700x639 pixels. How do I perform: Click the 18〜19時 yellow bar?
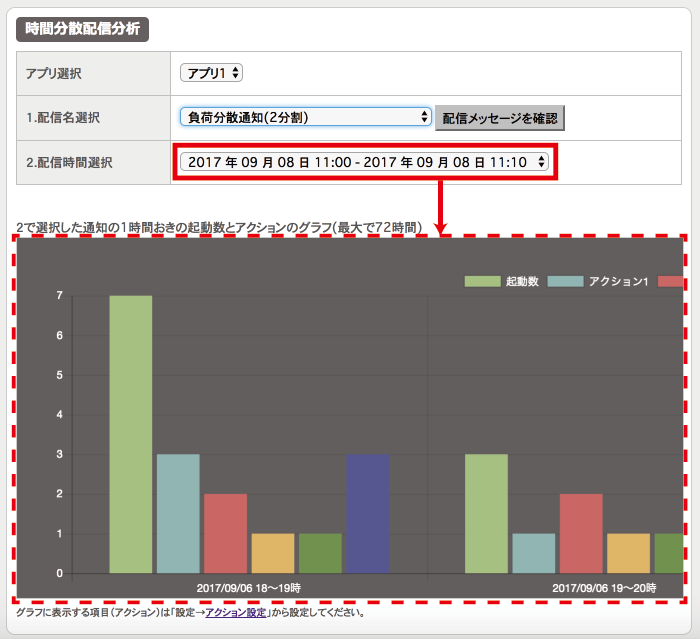tap(273, 553)
